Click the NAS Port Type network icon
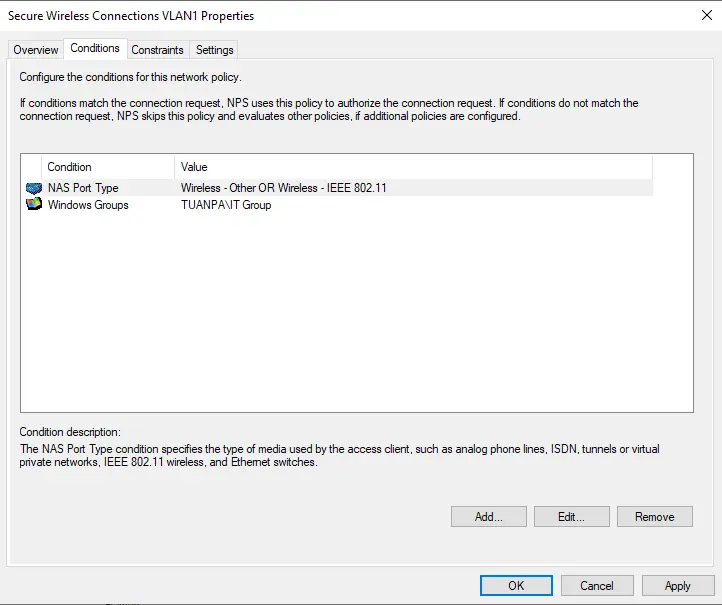 point(34,188)
